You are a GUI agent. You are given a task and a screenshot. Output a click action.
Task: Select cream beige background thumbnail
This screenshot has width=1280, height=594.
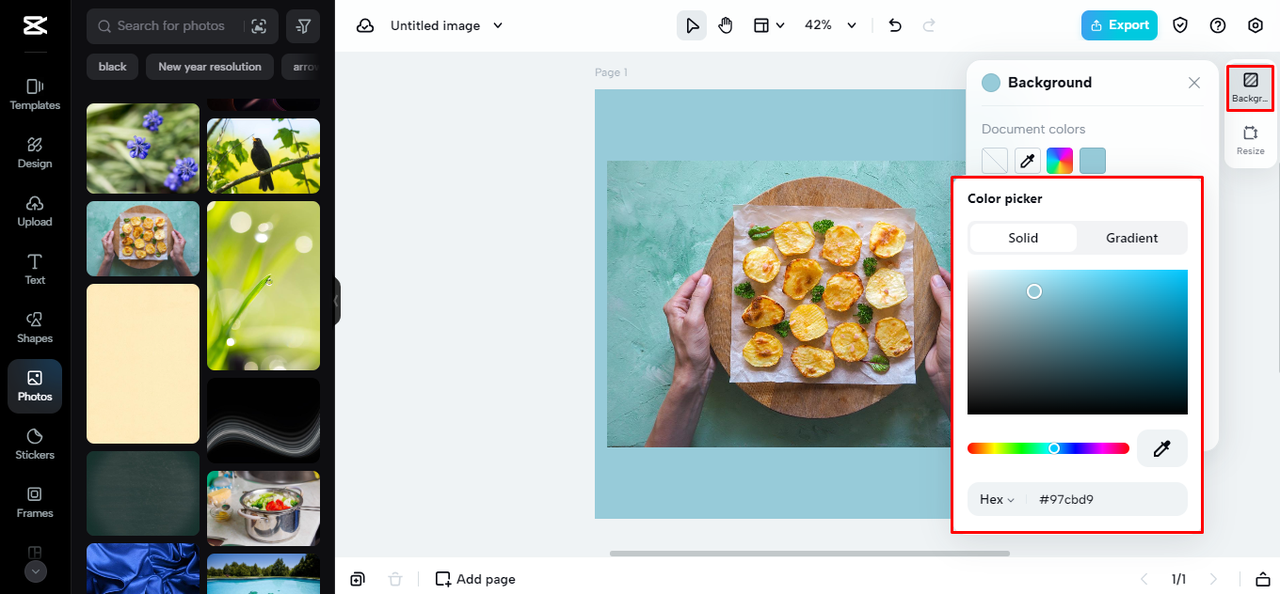point(143,363)
